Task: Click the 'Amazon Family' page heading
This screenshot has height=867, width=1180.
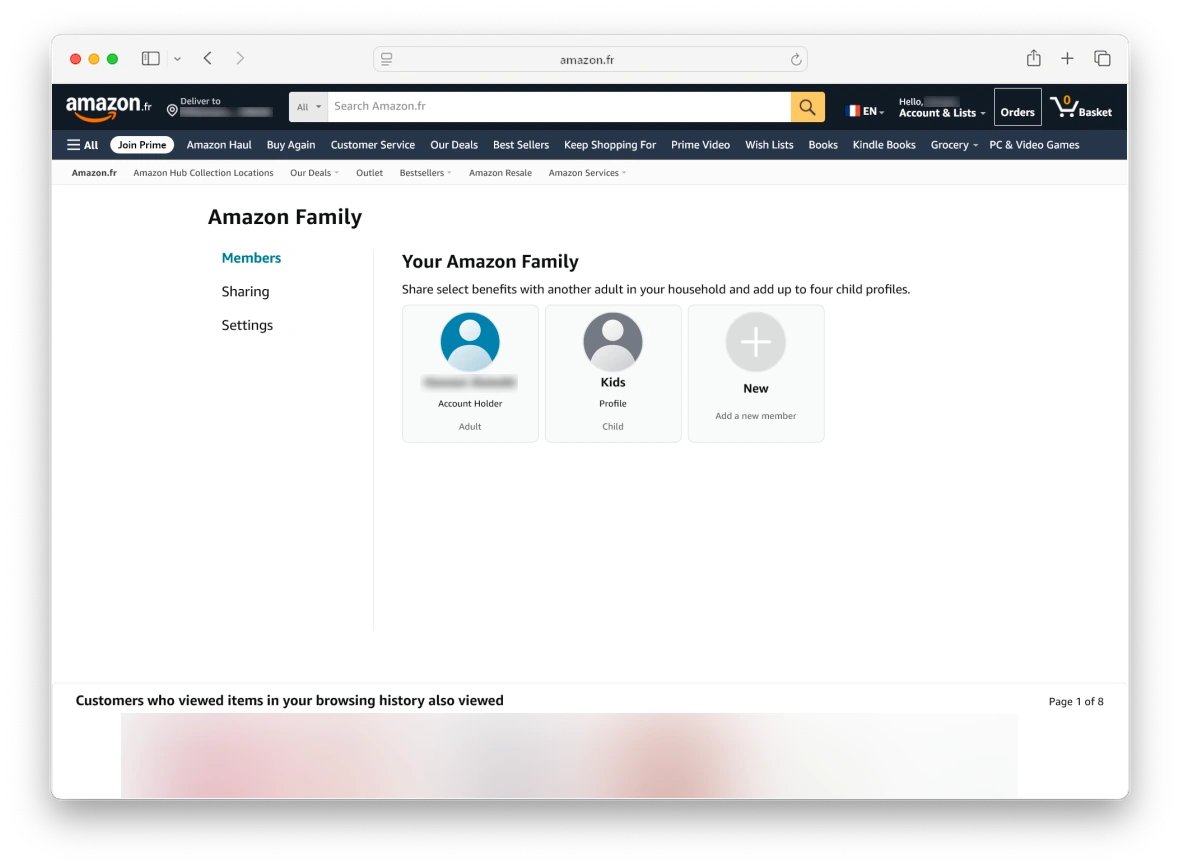Action: [x=285, y=217]
